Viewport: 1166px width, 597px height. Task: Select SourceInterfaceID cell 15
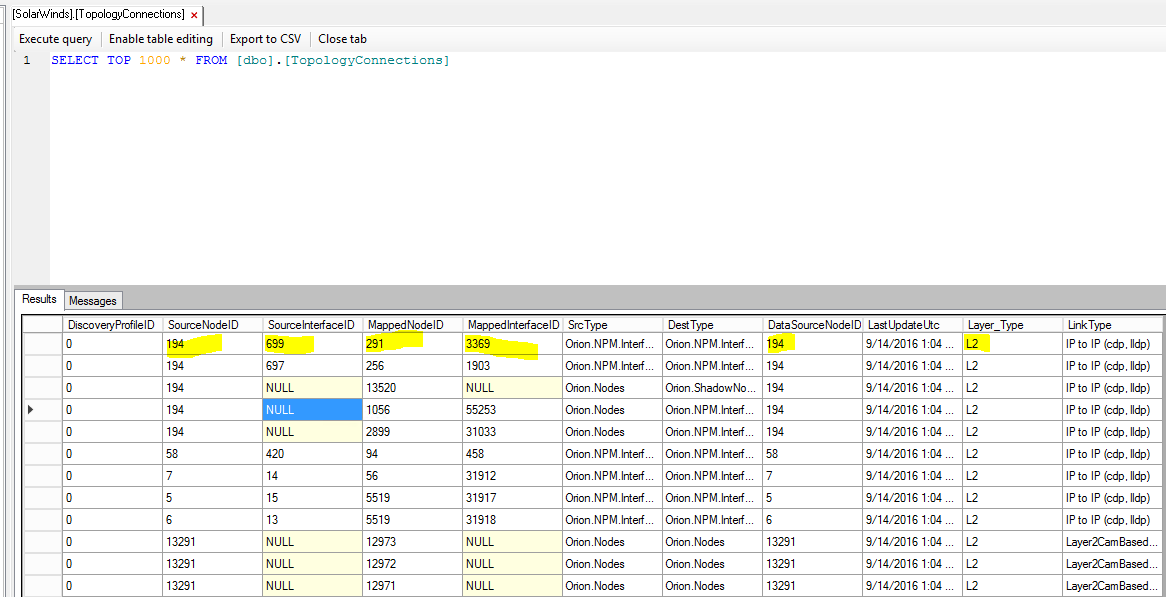[x=313, y=497]
